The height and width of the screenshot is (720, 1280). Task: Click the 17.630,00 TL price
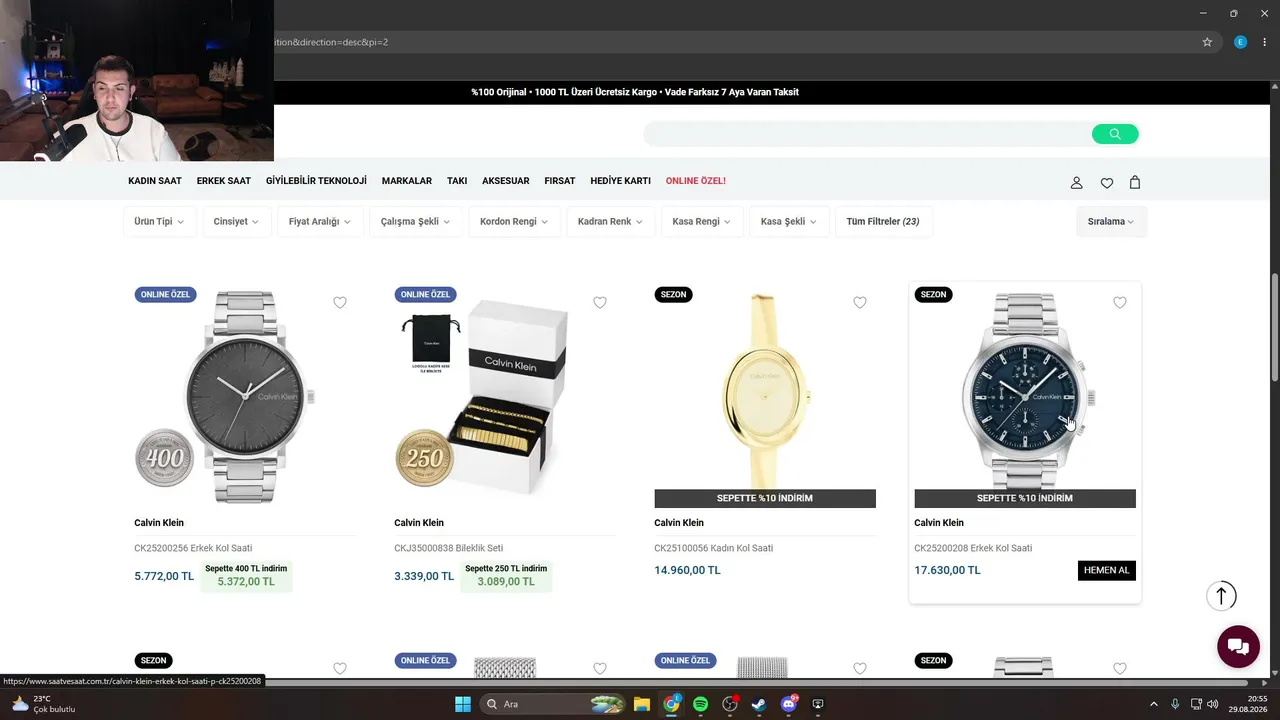947,570
